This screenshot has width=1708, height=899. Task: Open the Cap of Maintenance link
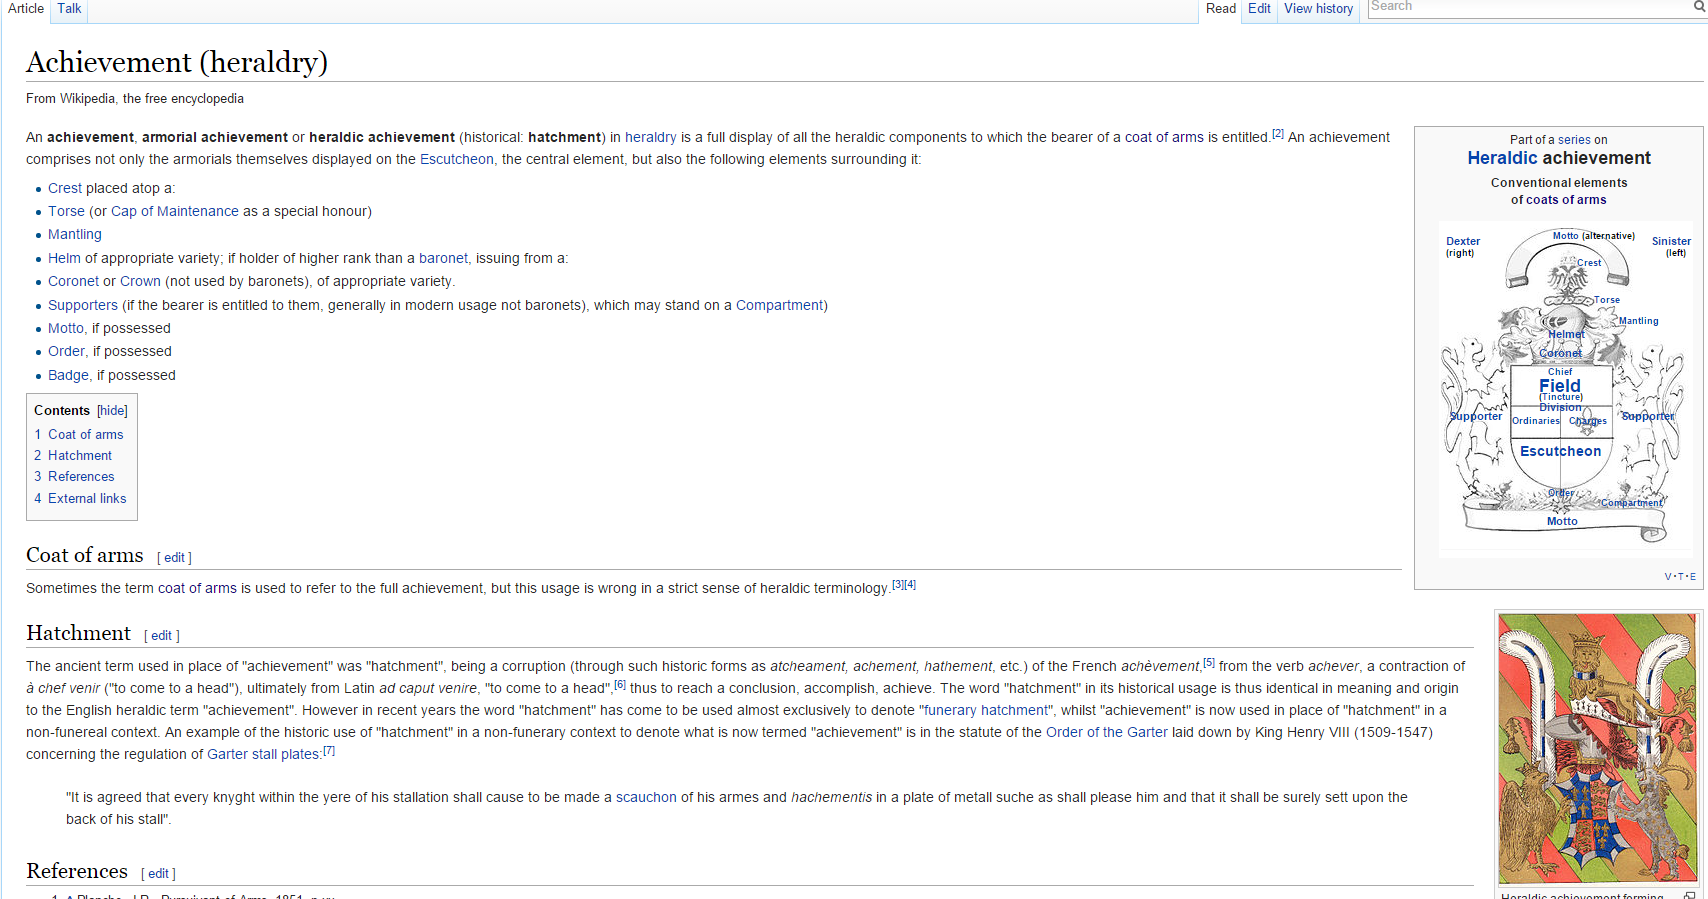pos(175,212)
